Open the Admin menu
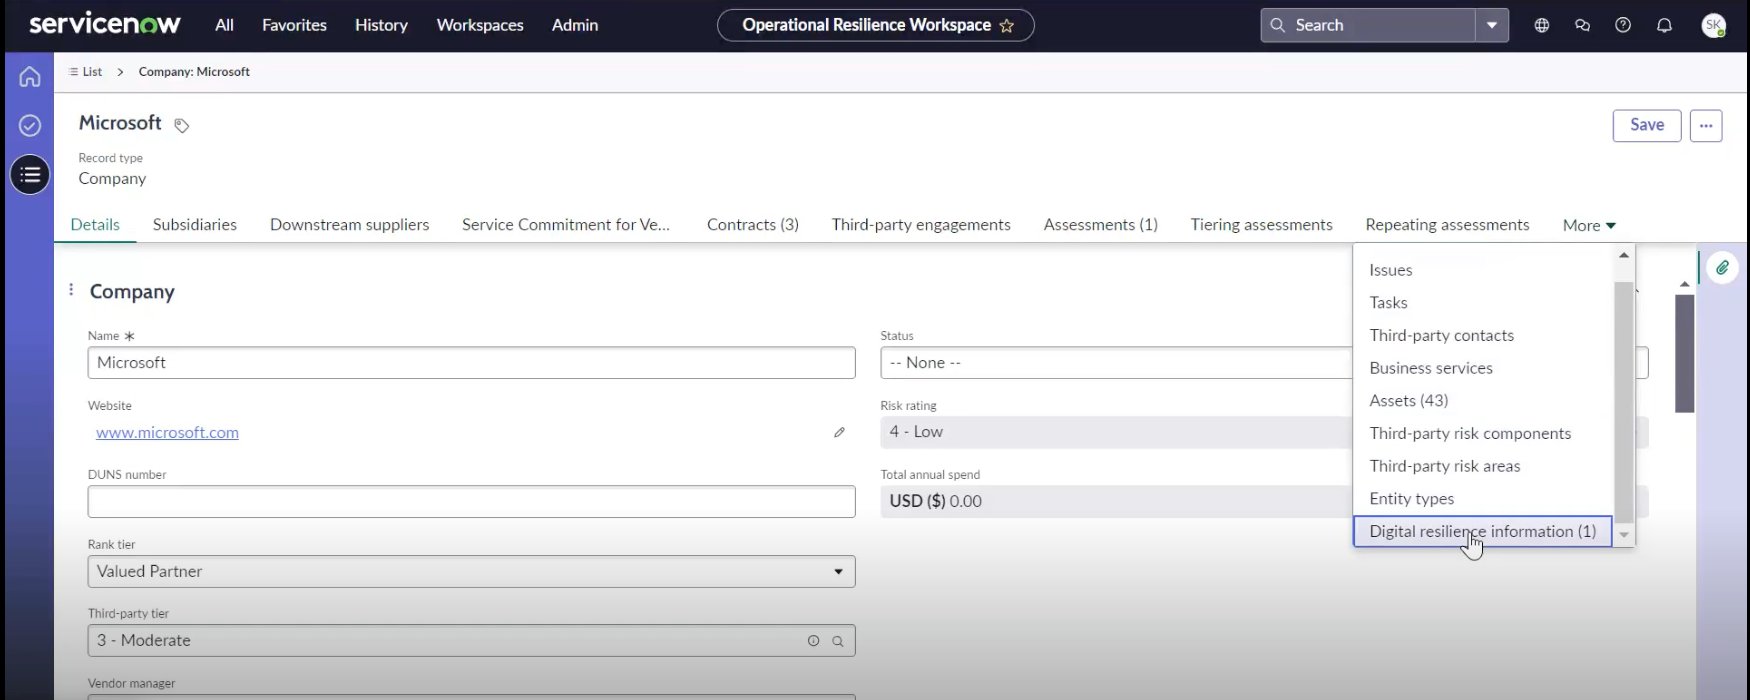The image size is (1750, 700). coord(575,25)
